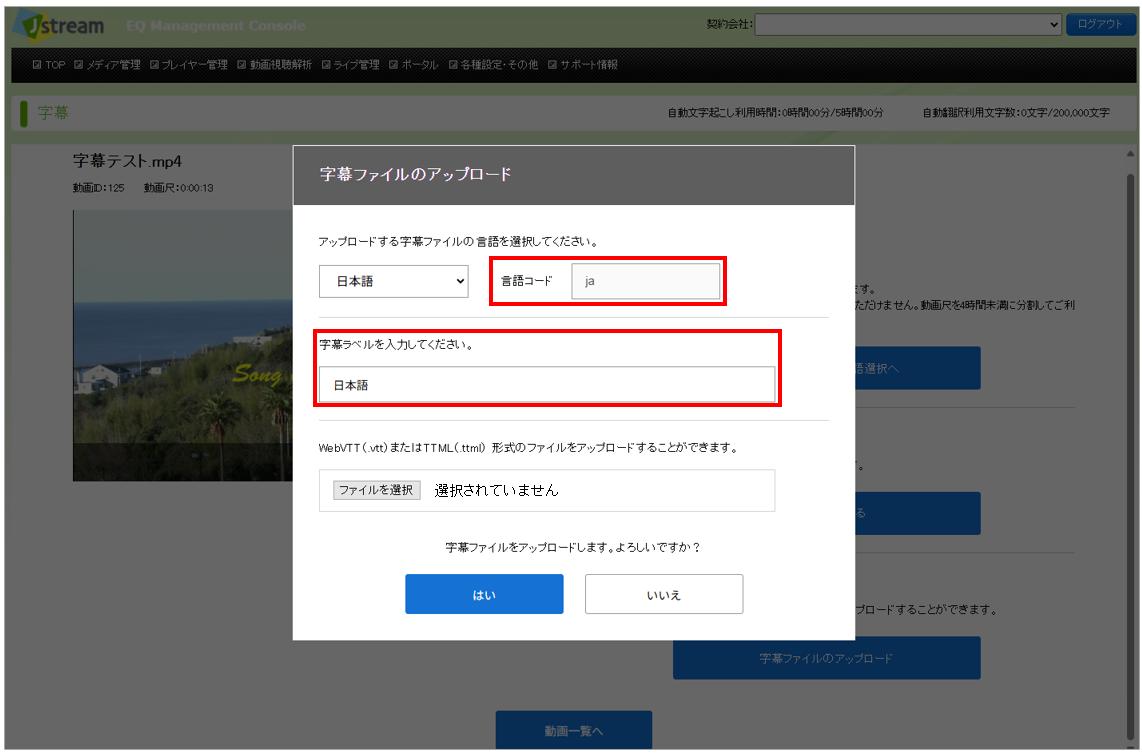Open the メディア管理 menu
Screen dimensions: 1142x753
click(107, 65)
